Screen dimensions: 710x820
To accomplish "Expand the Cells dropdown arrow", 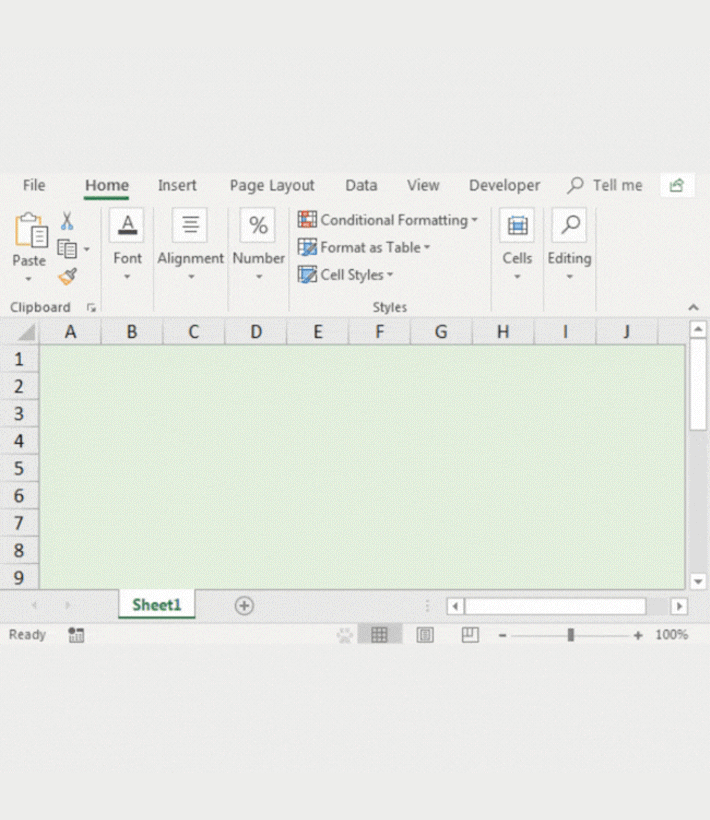I will coord(517,277).
